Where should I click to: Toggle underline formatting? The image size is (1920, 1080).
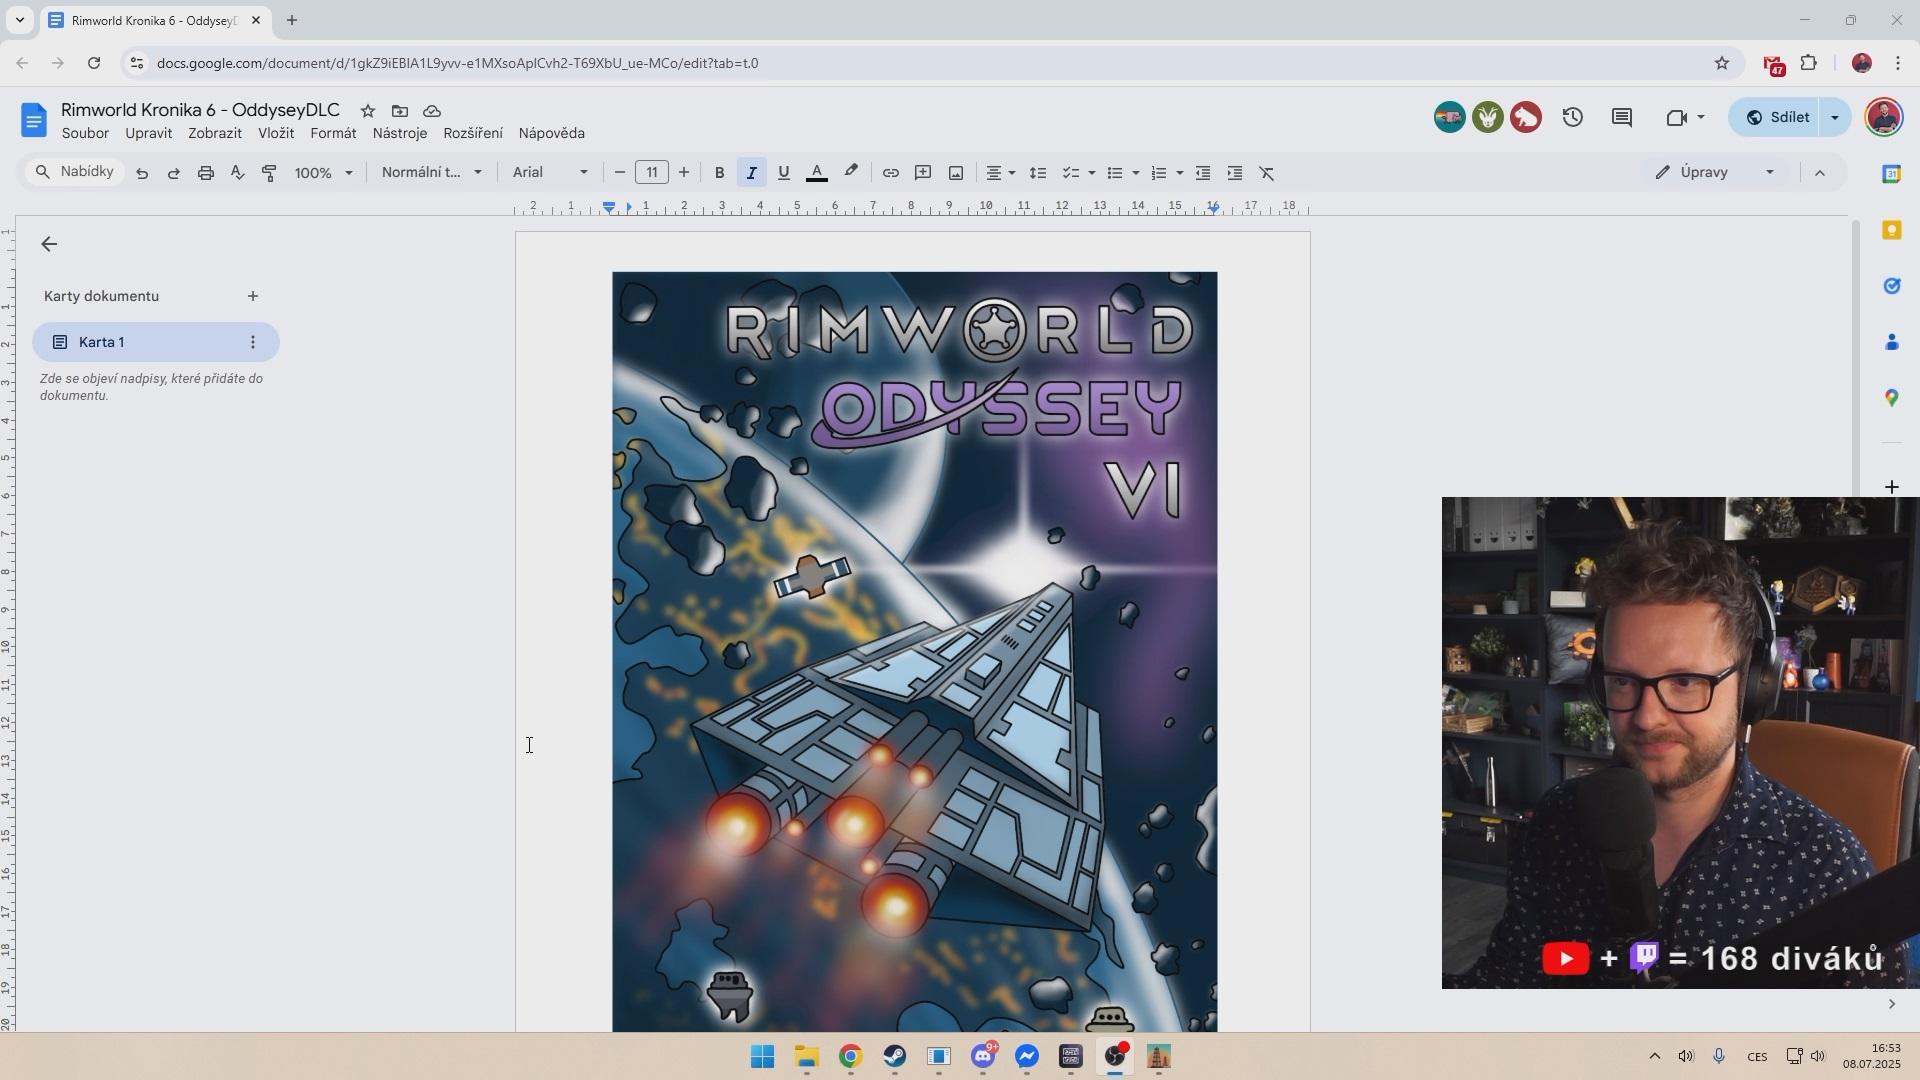[784, 173]
